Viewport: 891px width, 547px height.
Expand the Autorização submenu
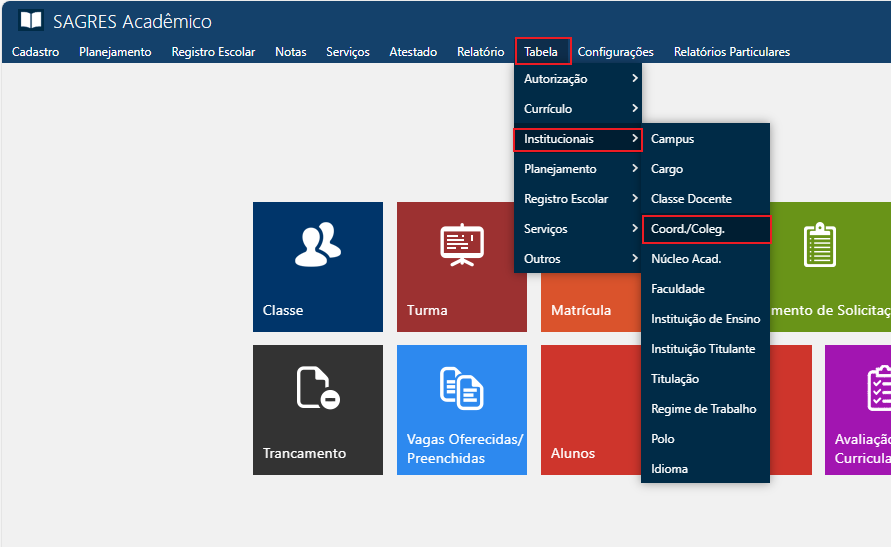[x=577, y=79]
